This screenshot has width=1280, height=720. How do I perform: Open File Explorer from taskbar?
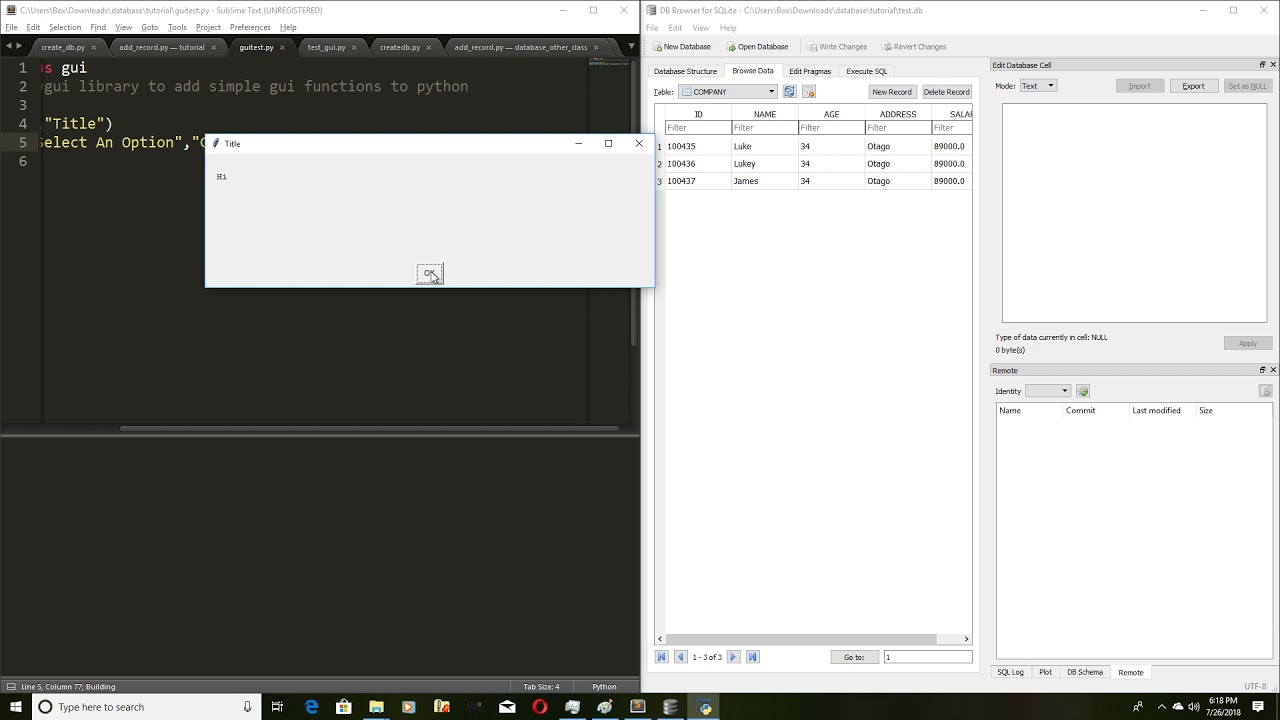[376, 707]
